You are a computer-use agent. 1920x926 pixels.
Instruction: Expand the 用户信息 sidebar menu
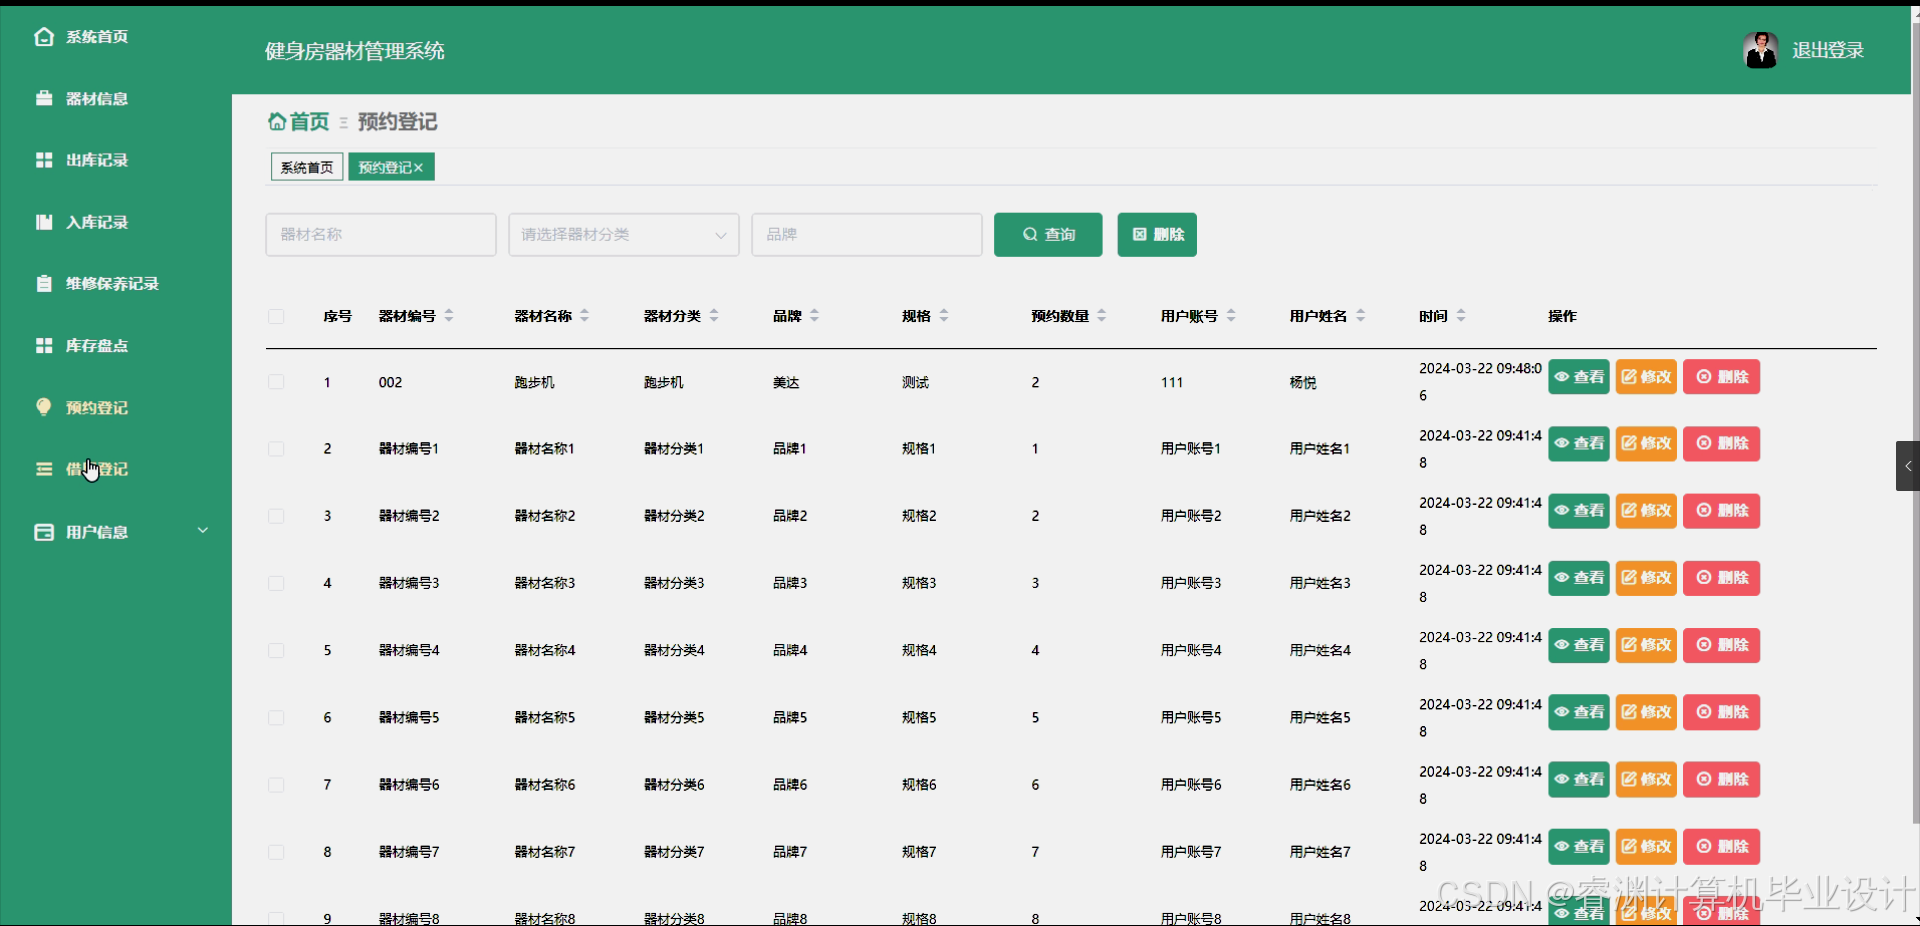[96, 532]
